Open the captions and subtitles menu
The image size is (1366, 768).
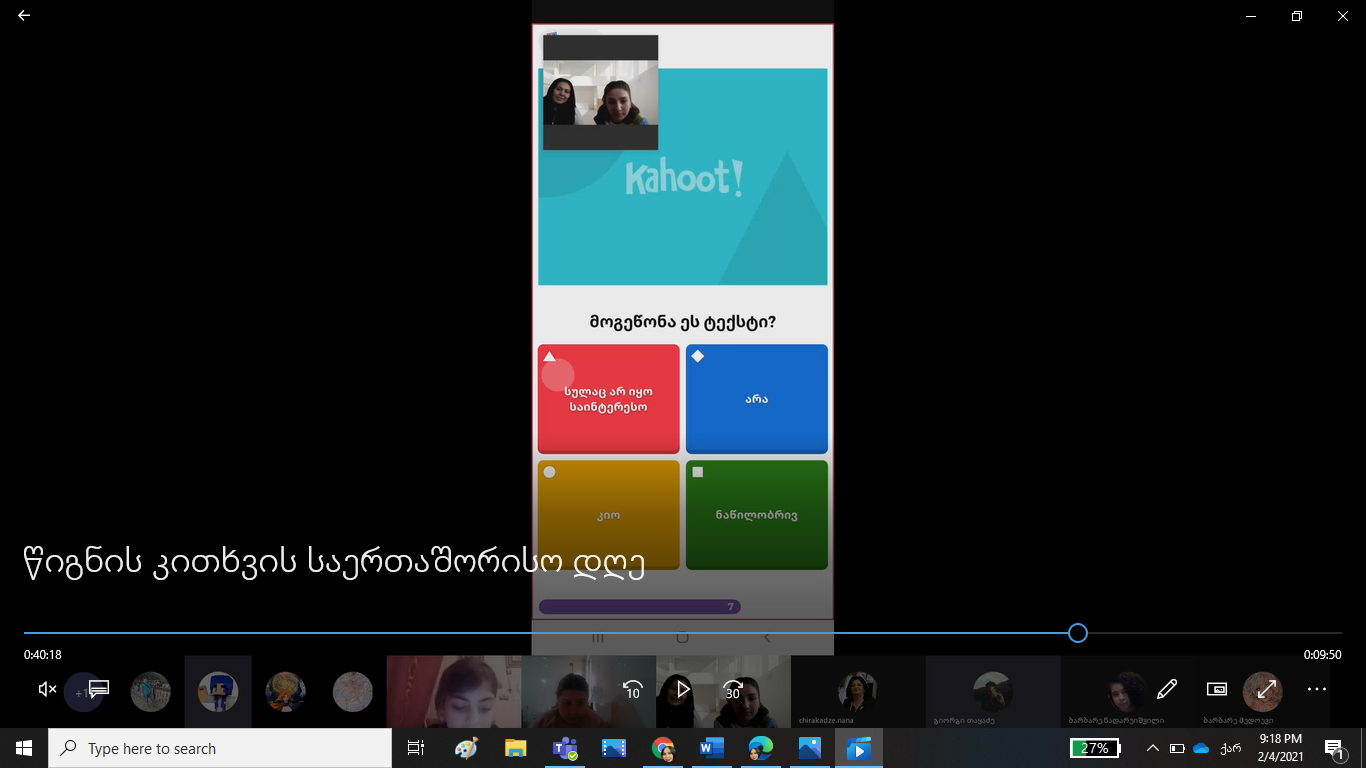(98, 689)
